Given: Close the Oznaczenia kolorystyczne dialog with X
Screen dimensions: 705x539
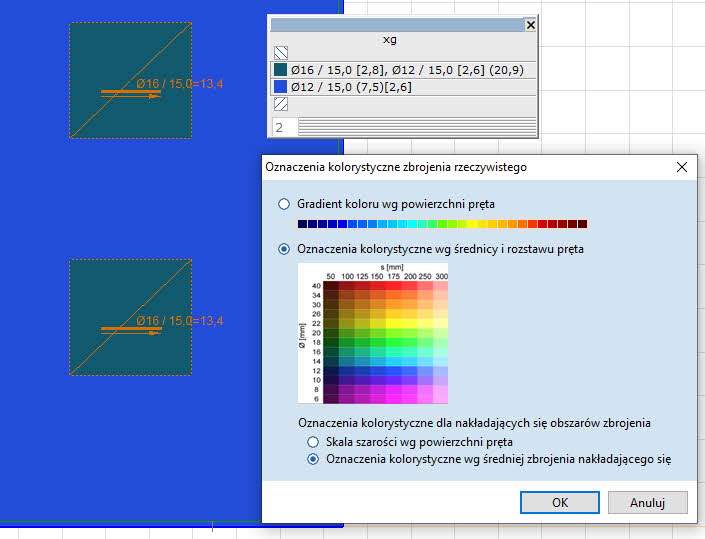Looking at the screenshot, I should click(681, 168).
